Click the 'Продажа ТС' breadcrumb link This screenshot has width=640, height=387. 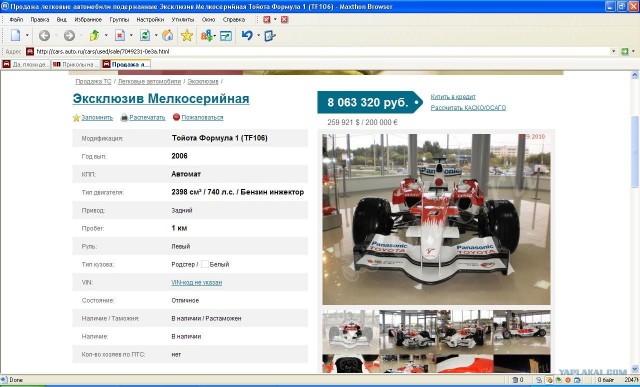[93, 82]
